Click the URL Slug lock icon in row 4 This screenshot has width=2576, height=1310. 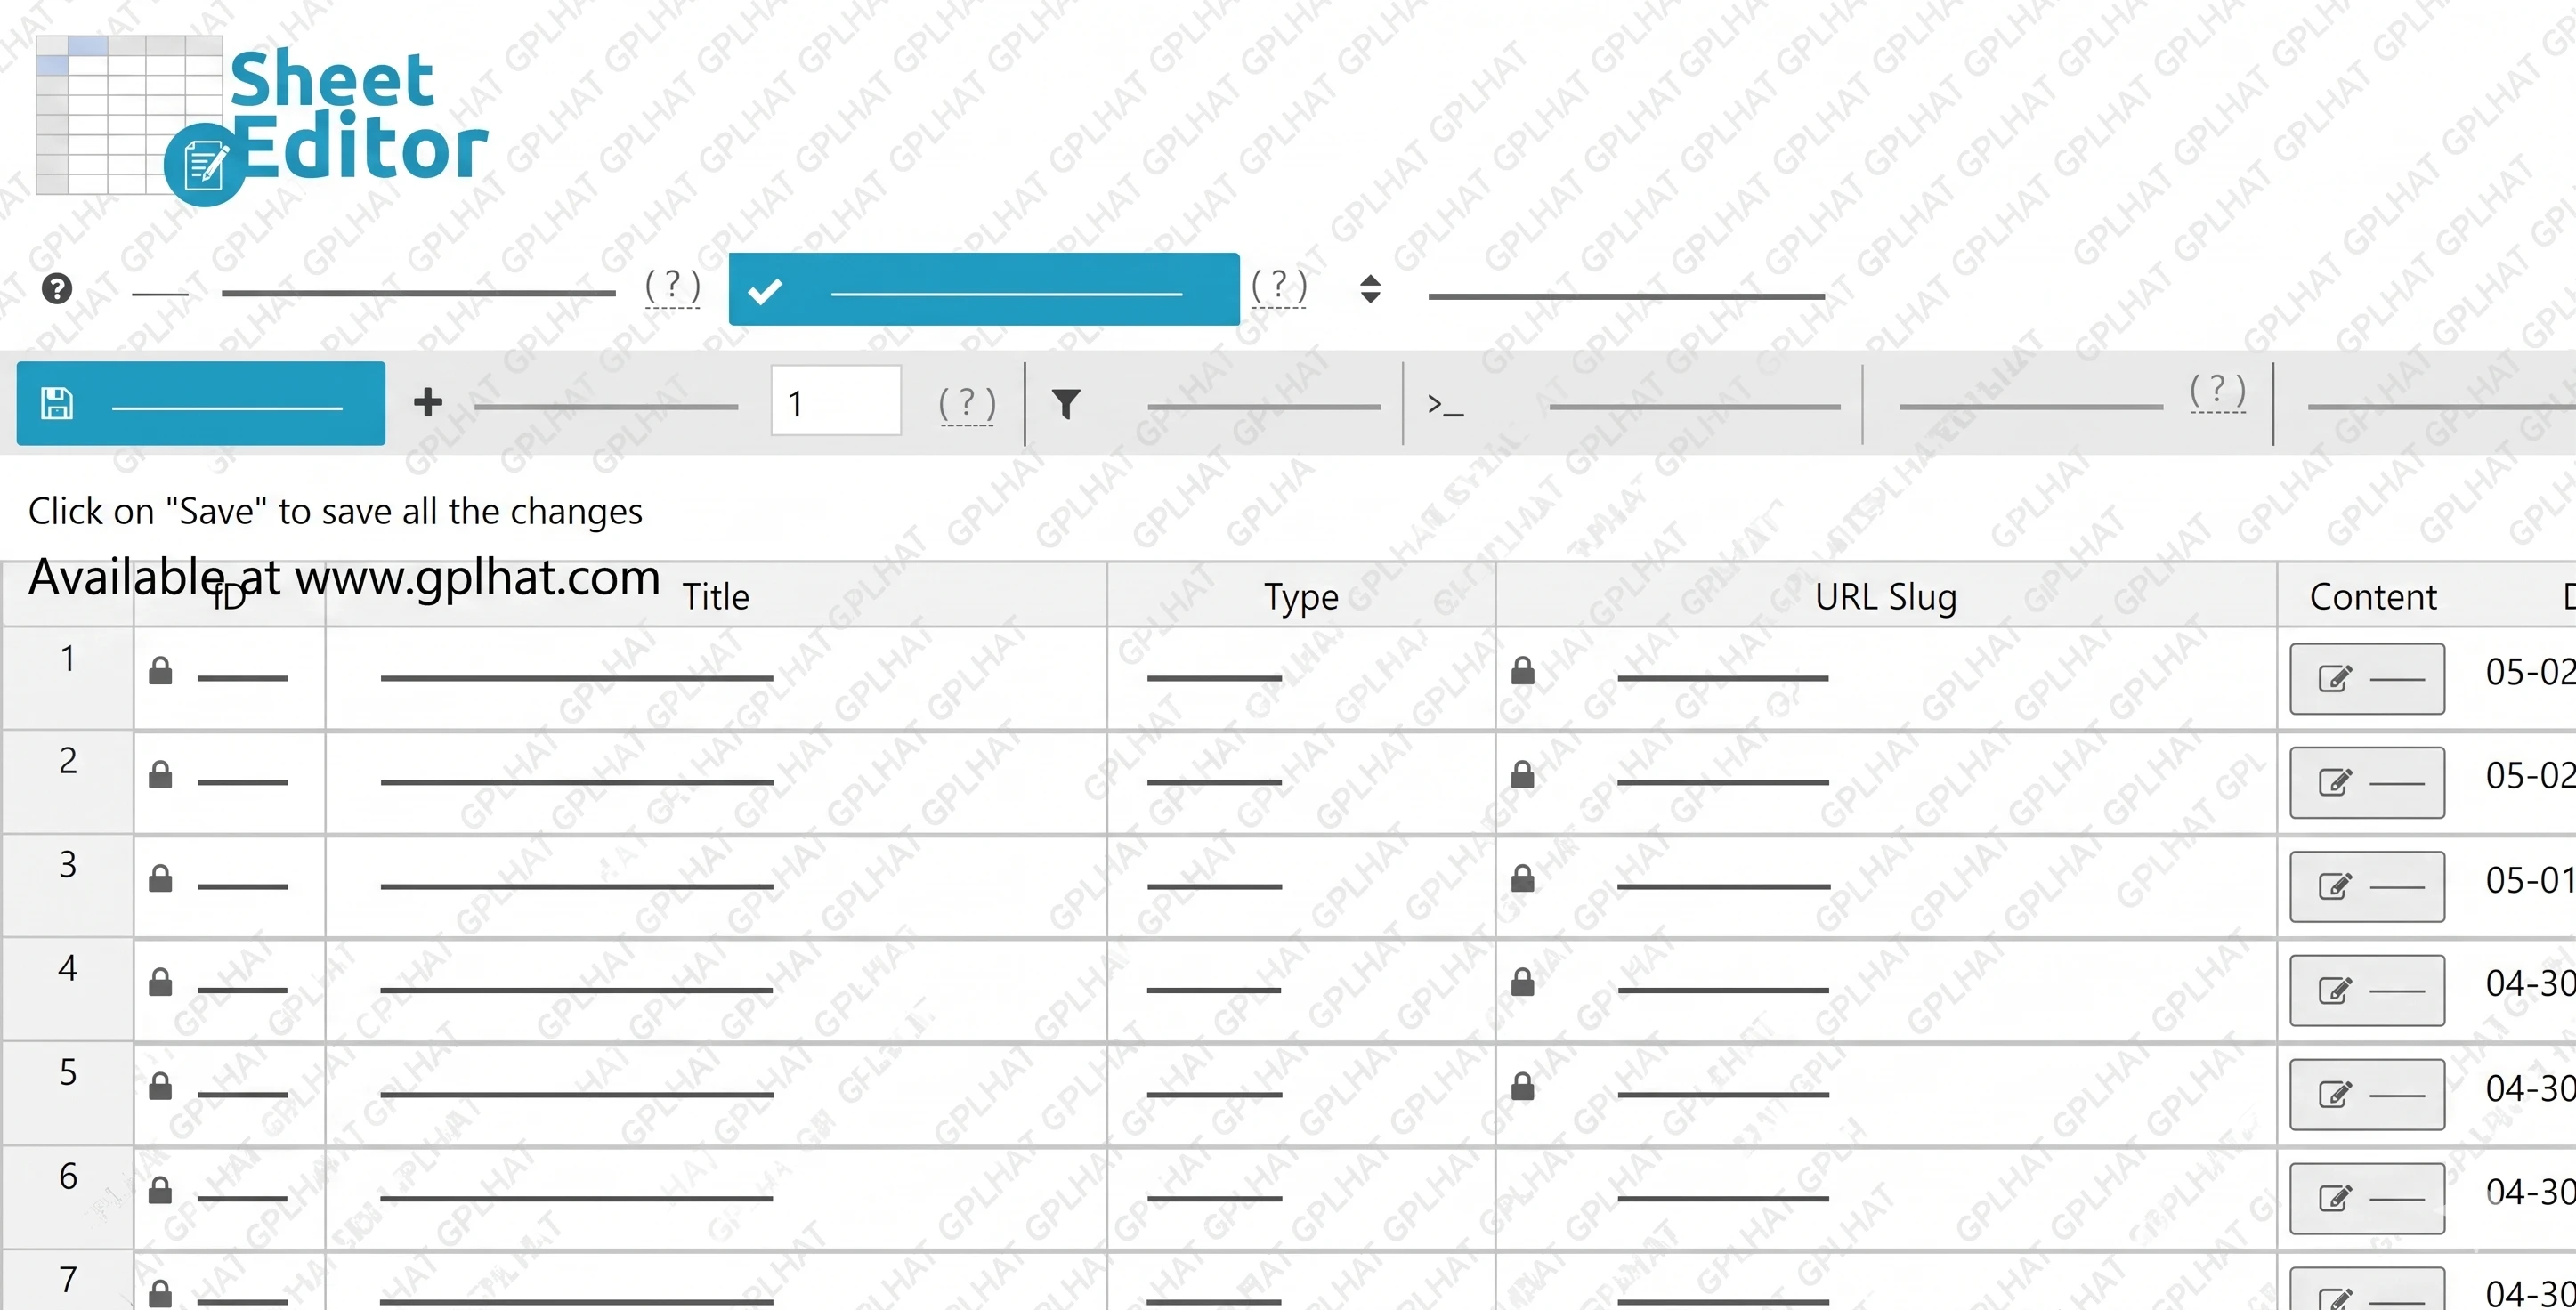coord(1523,983)
